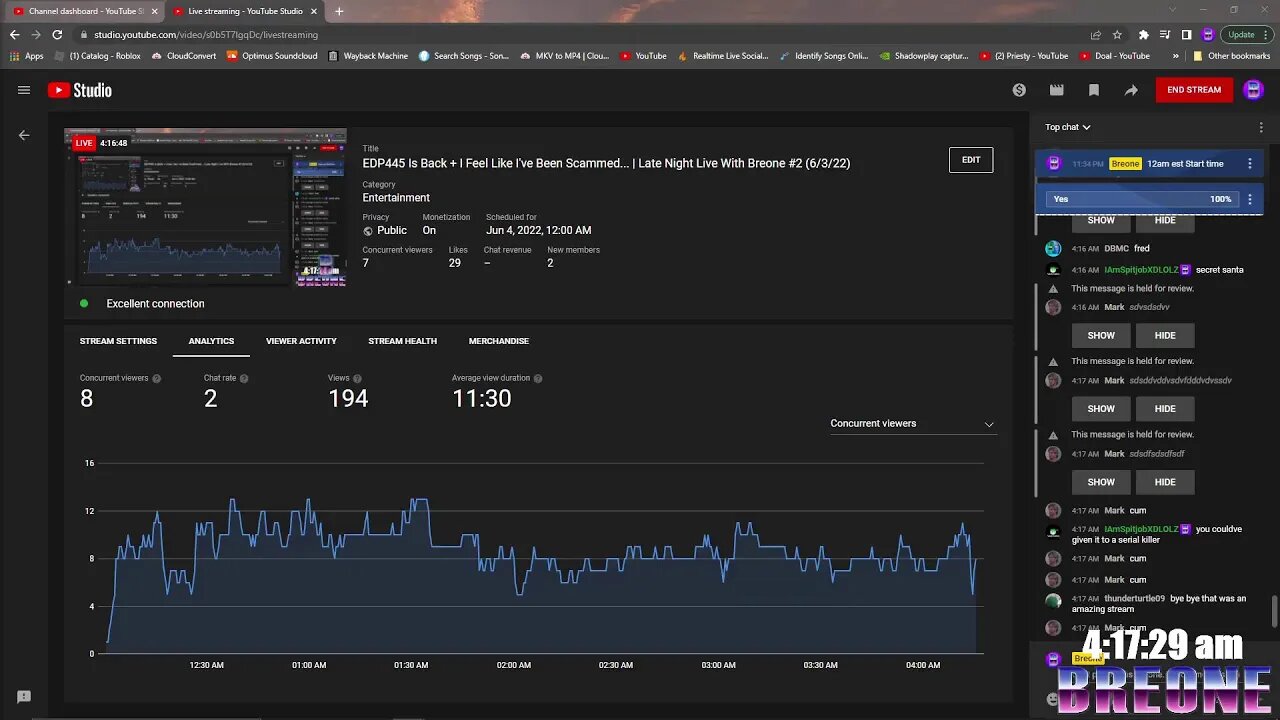
Task: Open the browser media control icon
Action: 1165,34
